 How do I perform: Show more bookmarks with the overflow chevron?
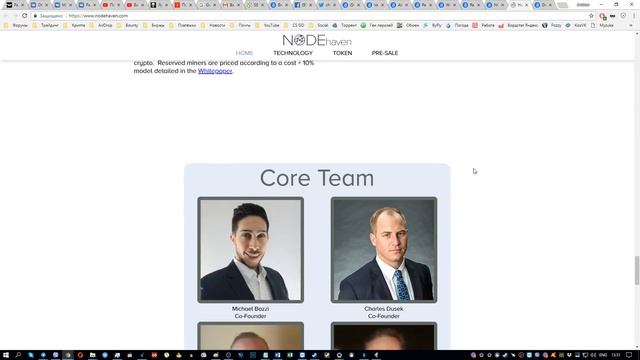coord(631,25)
